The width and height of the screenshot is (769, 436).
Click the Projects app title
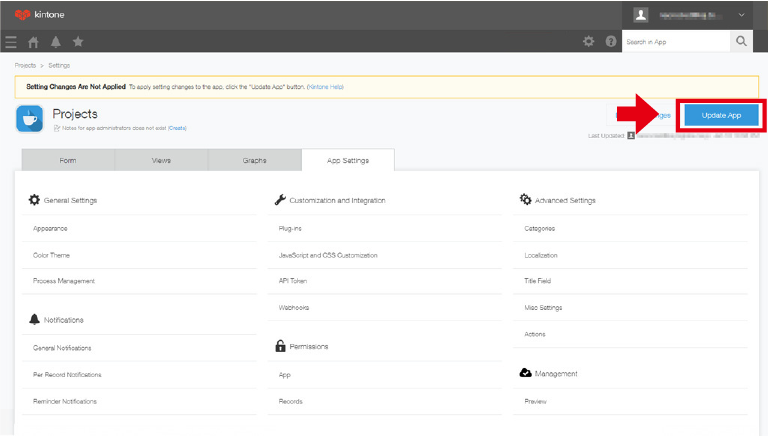(75, 114)
